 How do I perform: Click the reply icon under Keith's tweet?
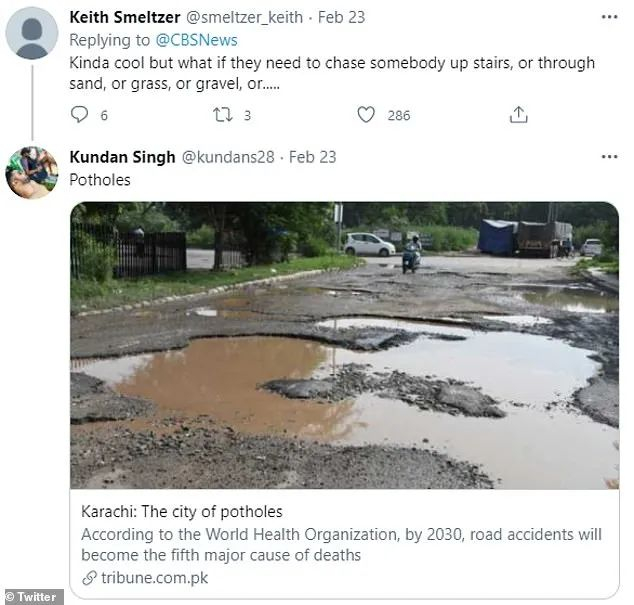(x=80, y=115)
